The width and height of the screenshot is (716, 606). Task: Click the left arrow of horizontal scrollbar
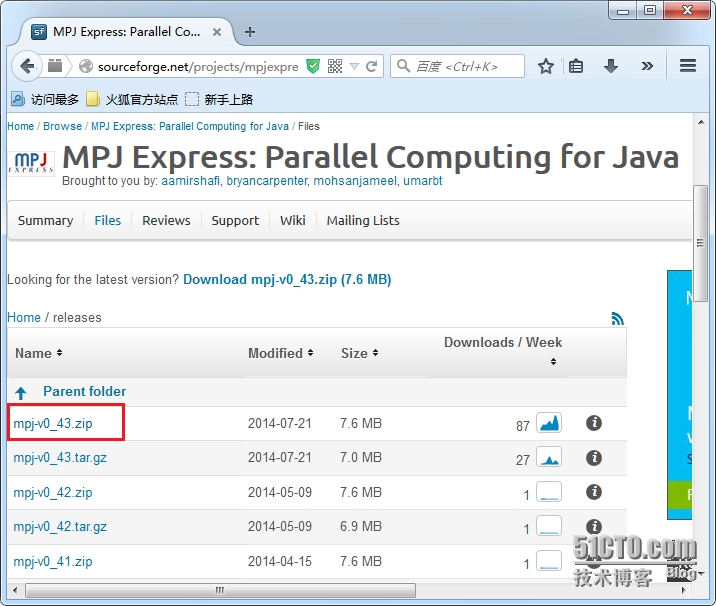pyautogui.click(x=15, y=590)
